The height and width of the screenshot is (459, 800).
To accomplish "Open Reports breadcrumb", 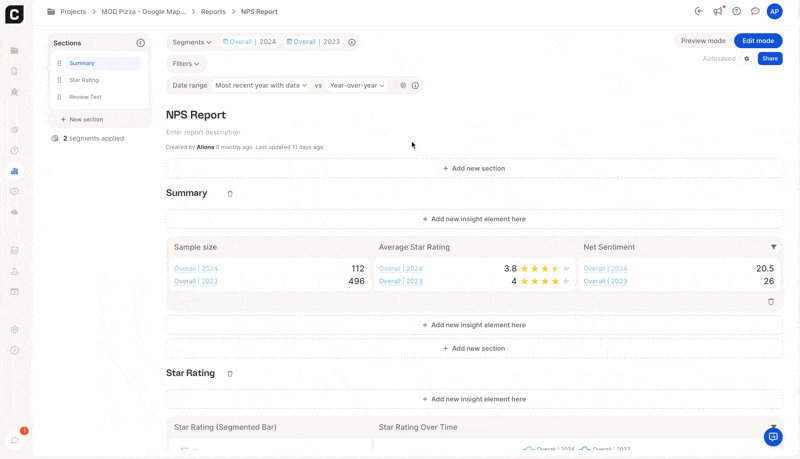I will (x=213, y=11).
